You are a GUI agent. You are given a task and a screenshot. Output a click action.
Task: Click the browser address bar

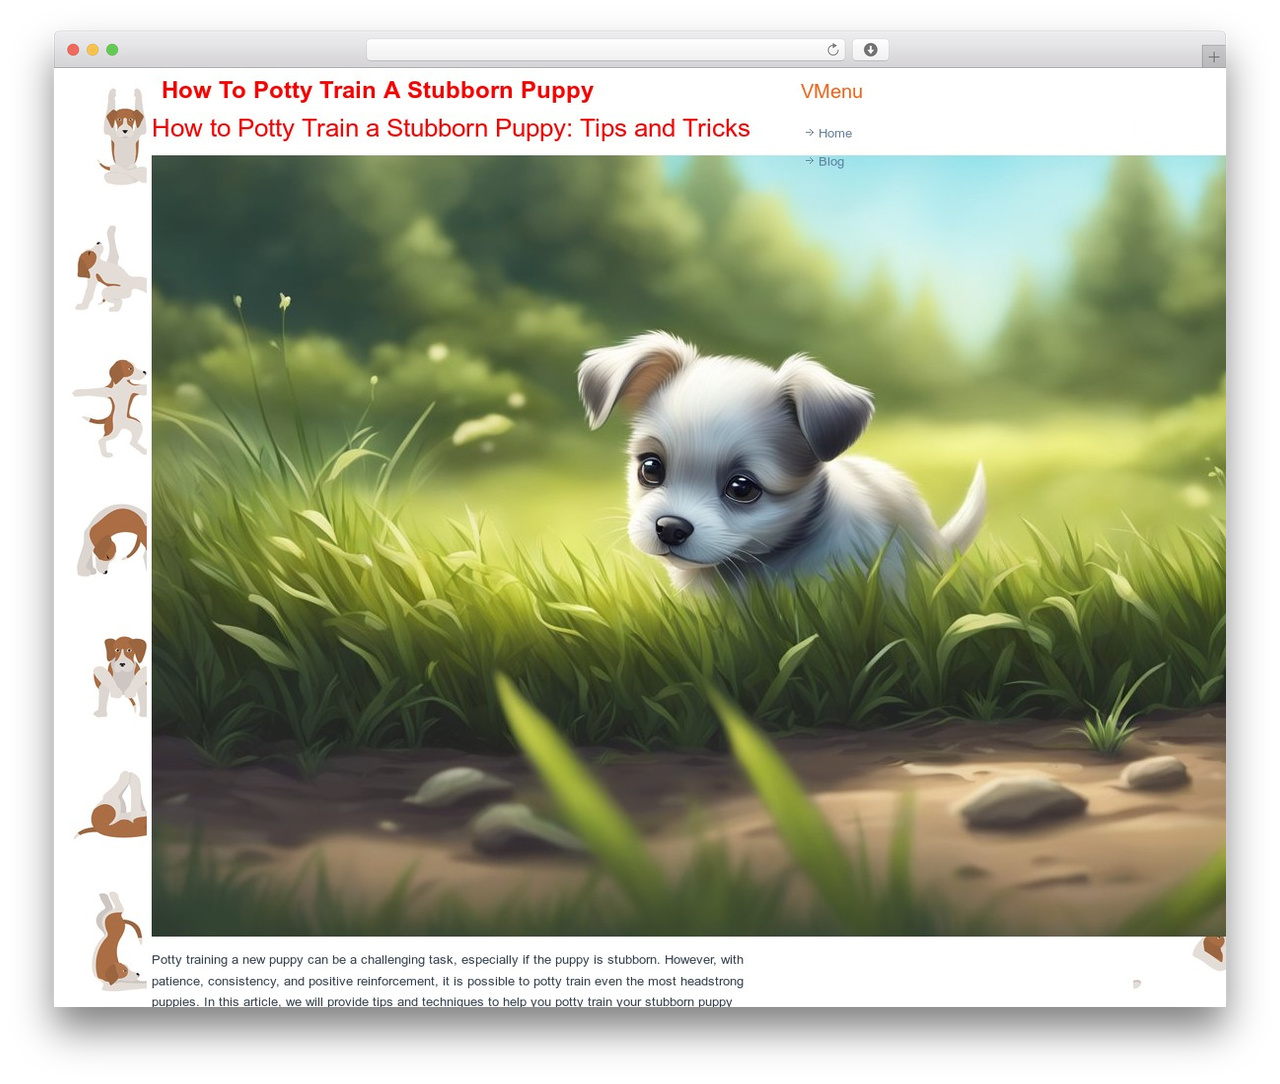[x=605, y=50]
